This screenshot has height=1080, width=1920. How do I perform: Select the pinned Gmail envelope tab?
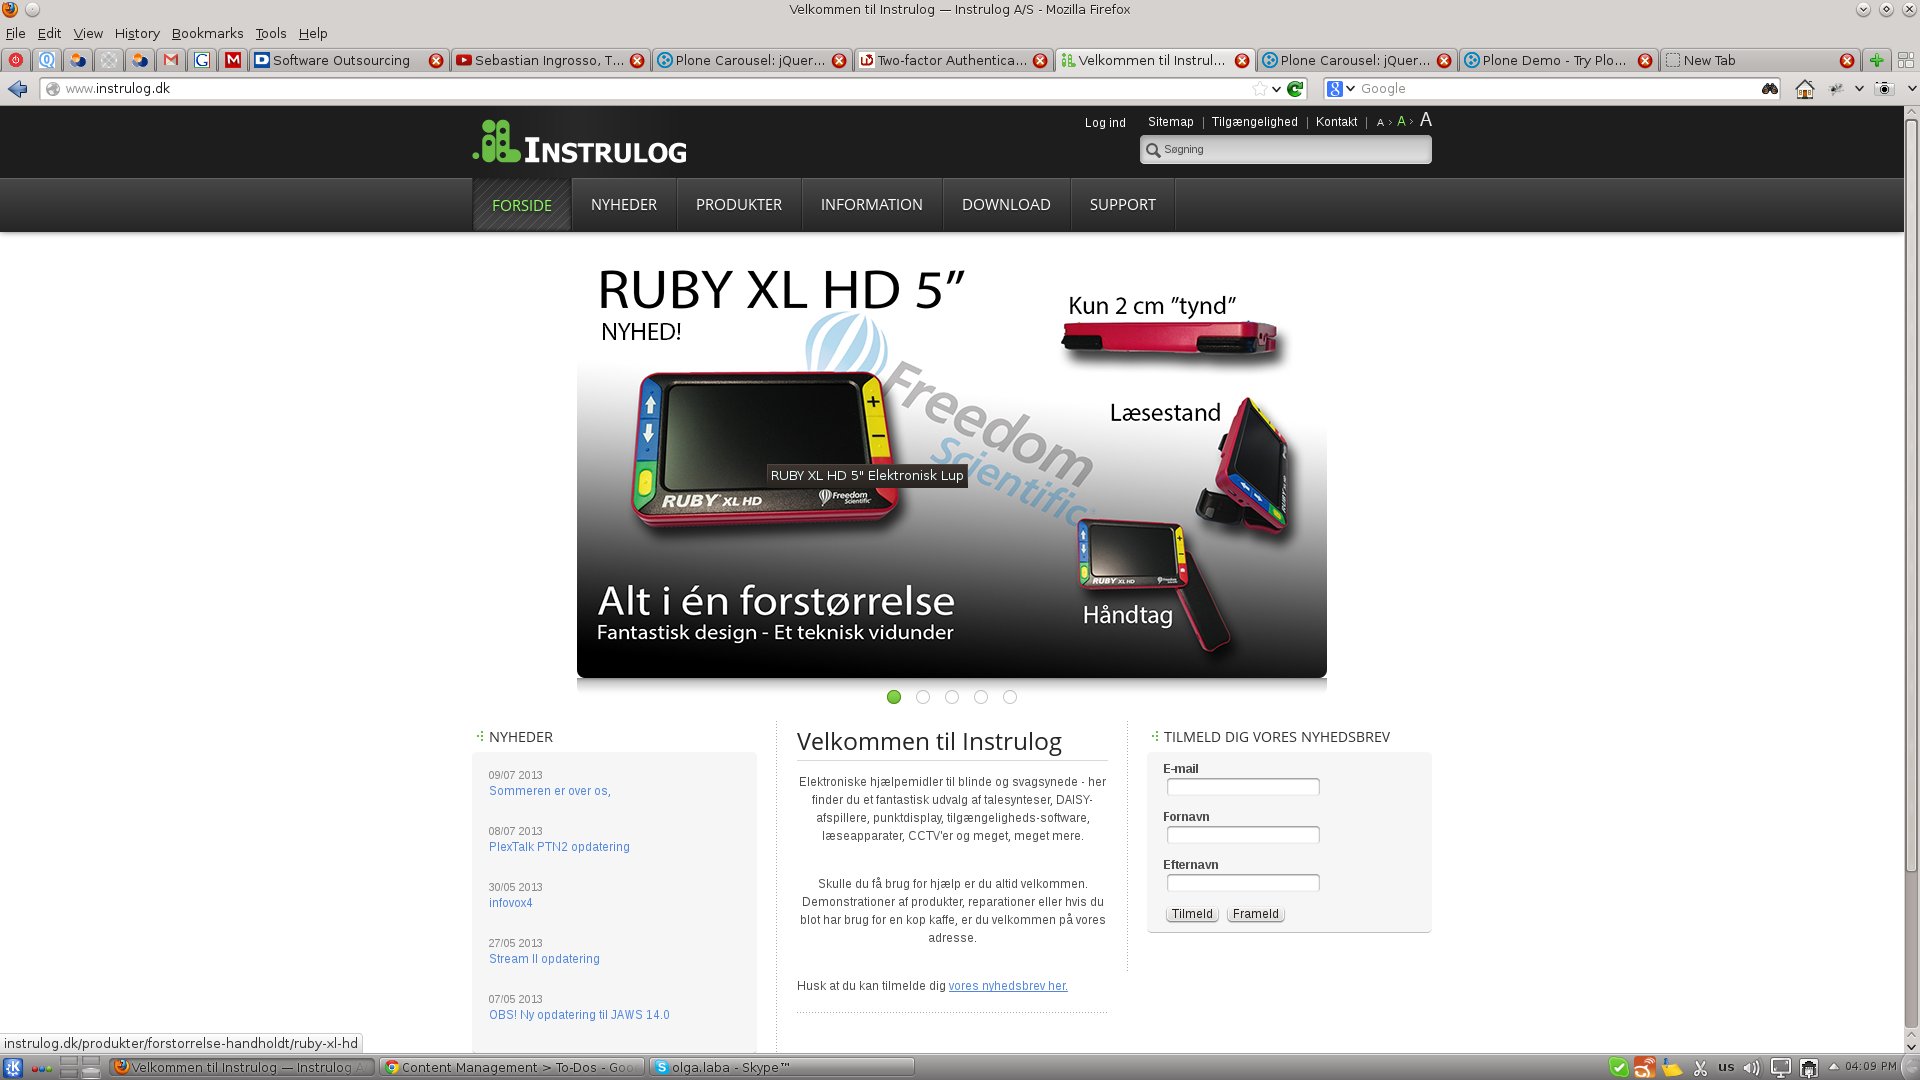pyautogui.click(x=171, y=60)
